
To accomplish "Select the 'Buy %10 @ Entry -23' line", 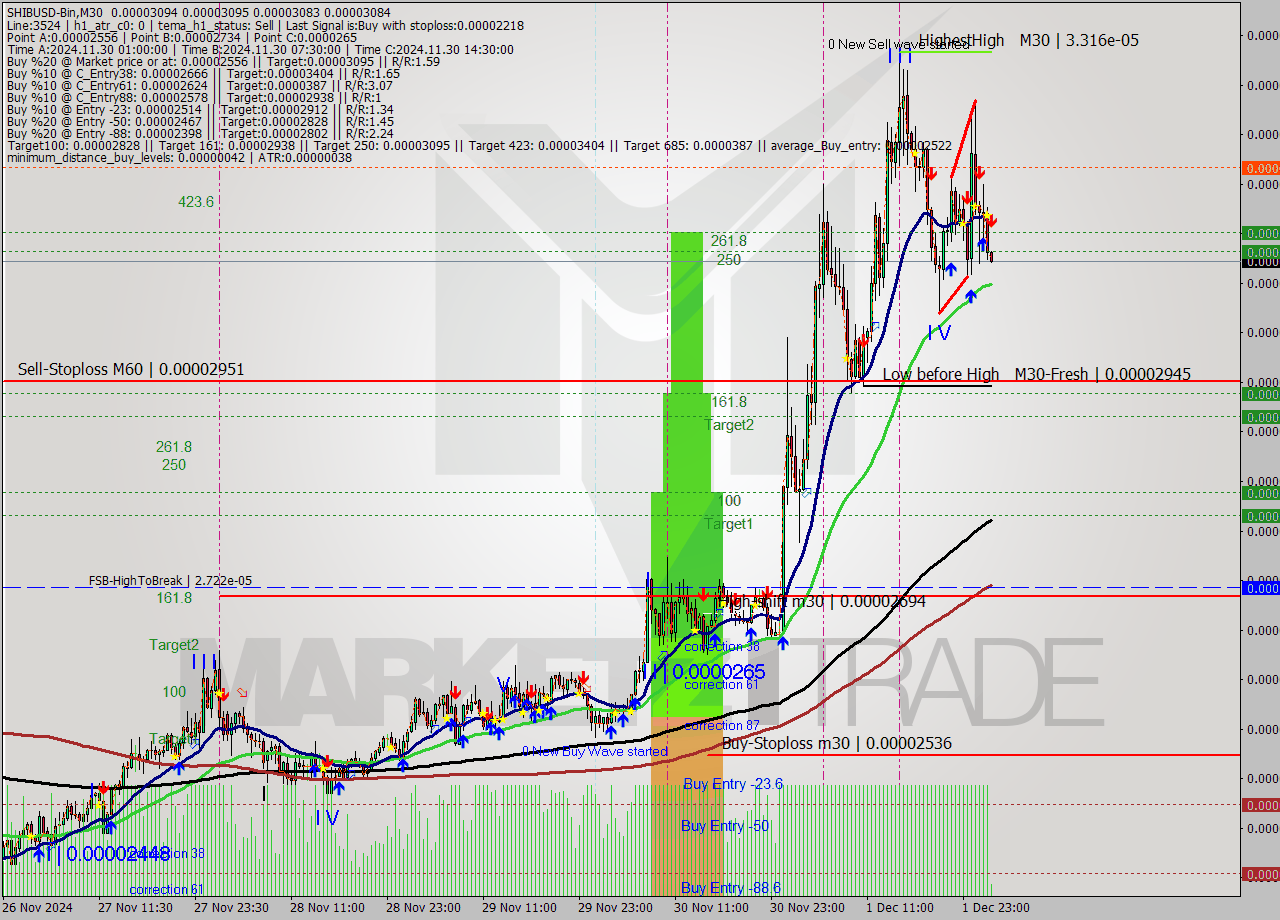I will pos(200,109).
